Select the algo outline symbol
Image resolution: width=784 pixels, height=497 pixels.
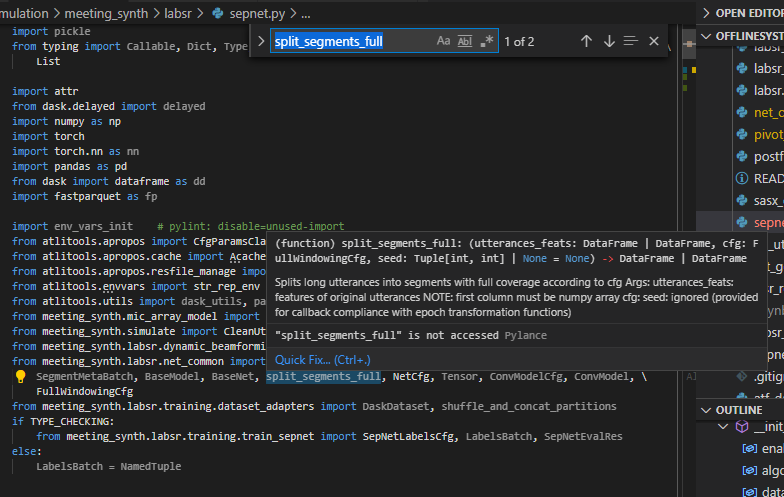[x=772, y=470]
